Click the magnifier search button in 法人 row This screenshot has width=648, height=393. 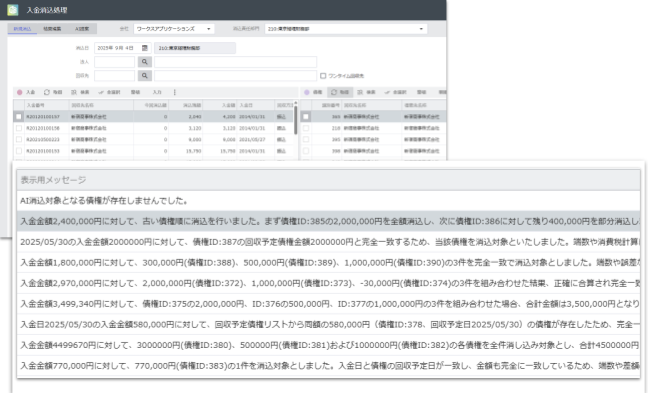(x=145, y=62)
